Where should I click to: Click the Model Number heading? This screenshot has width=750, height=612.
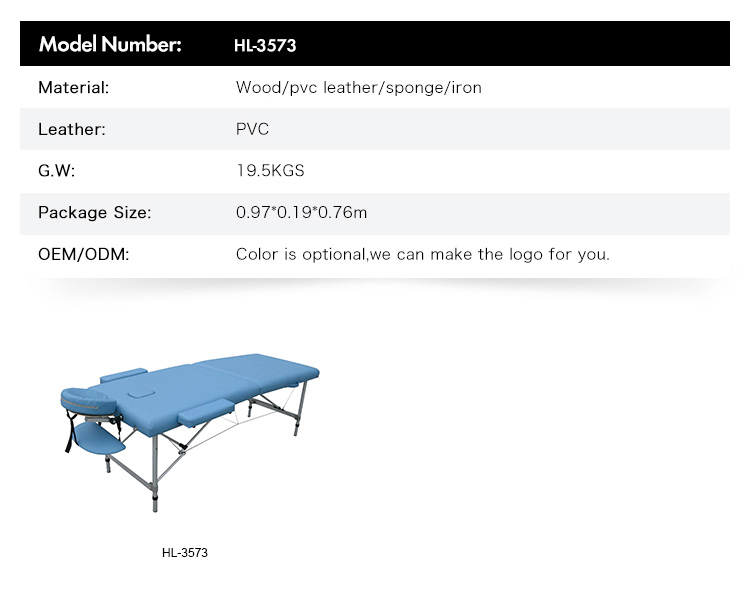point(110,44)
